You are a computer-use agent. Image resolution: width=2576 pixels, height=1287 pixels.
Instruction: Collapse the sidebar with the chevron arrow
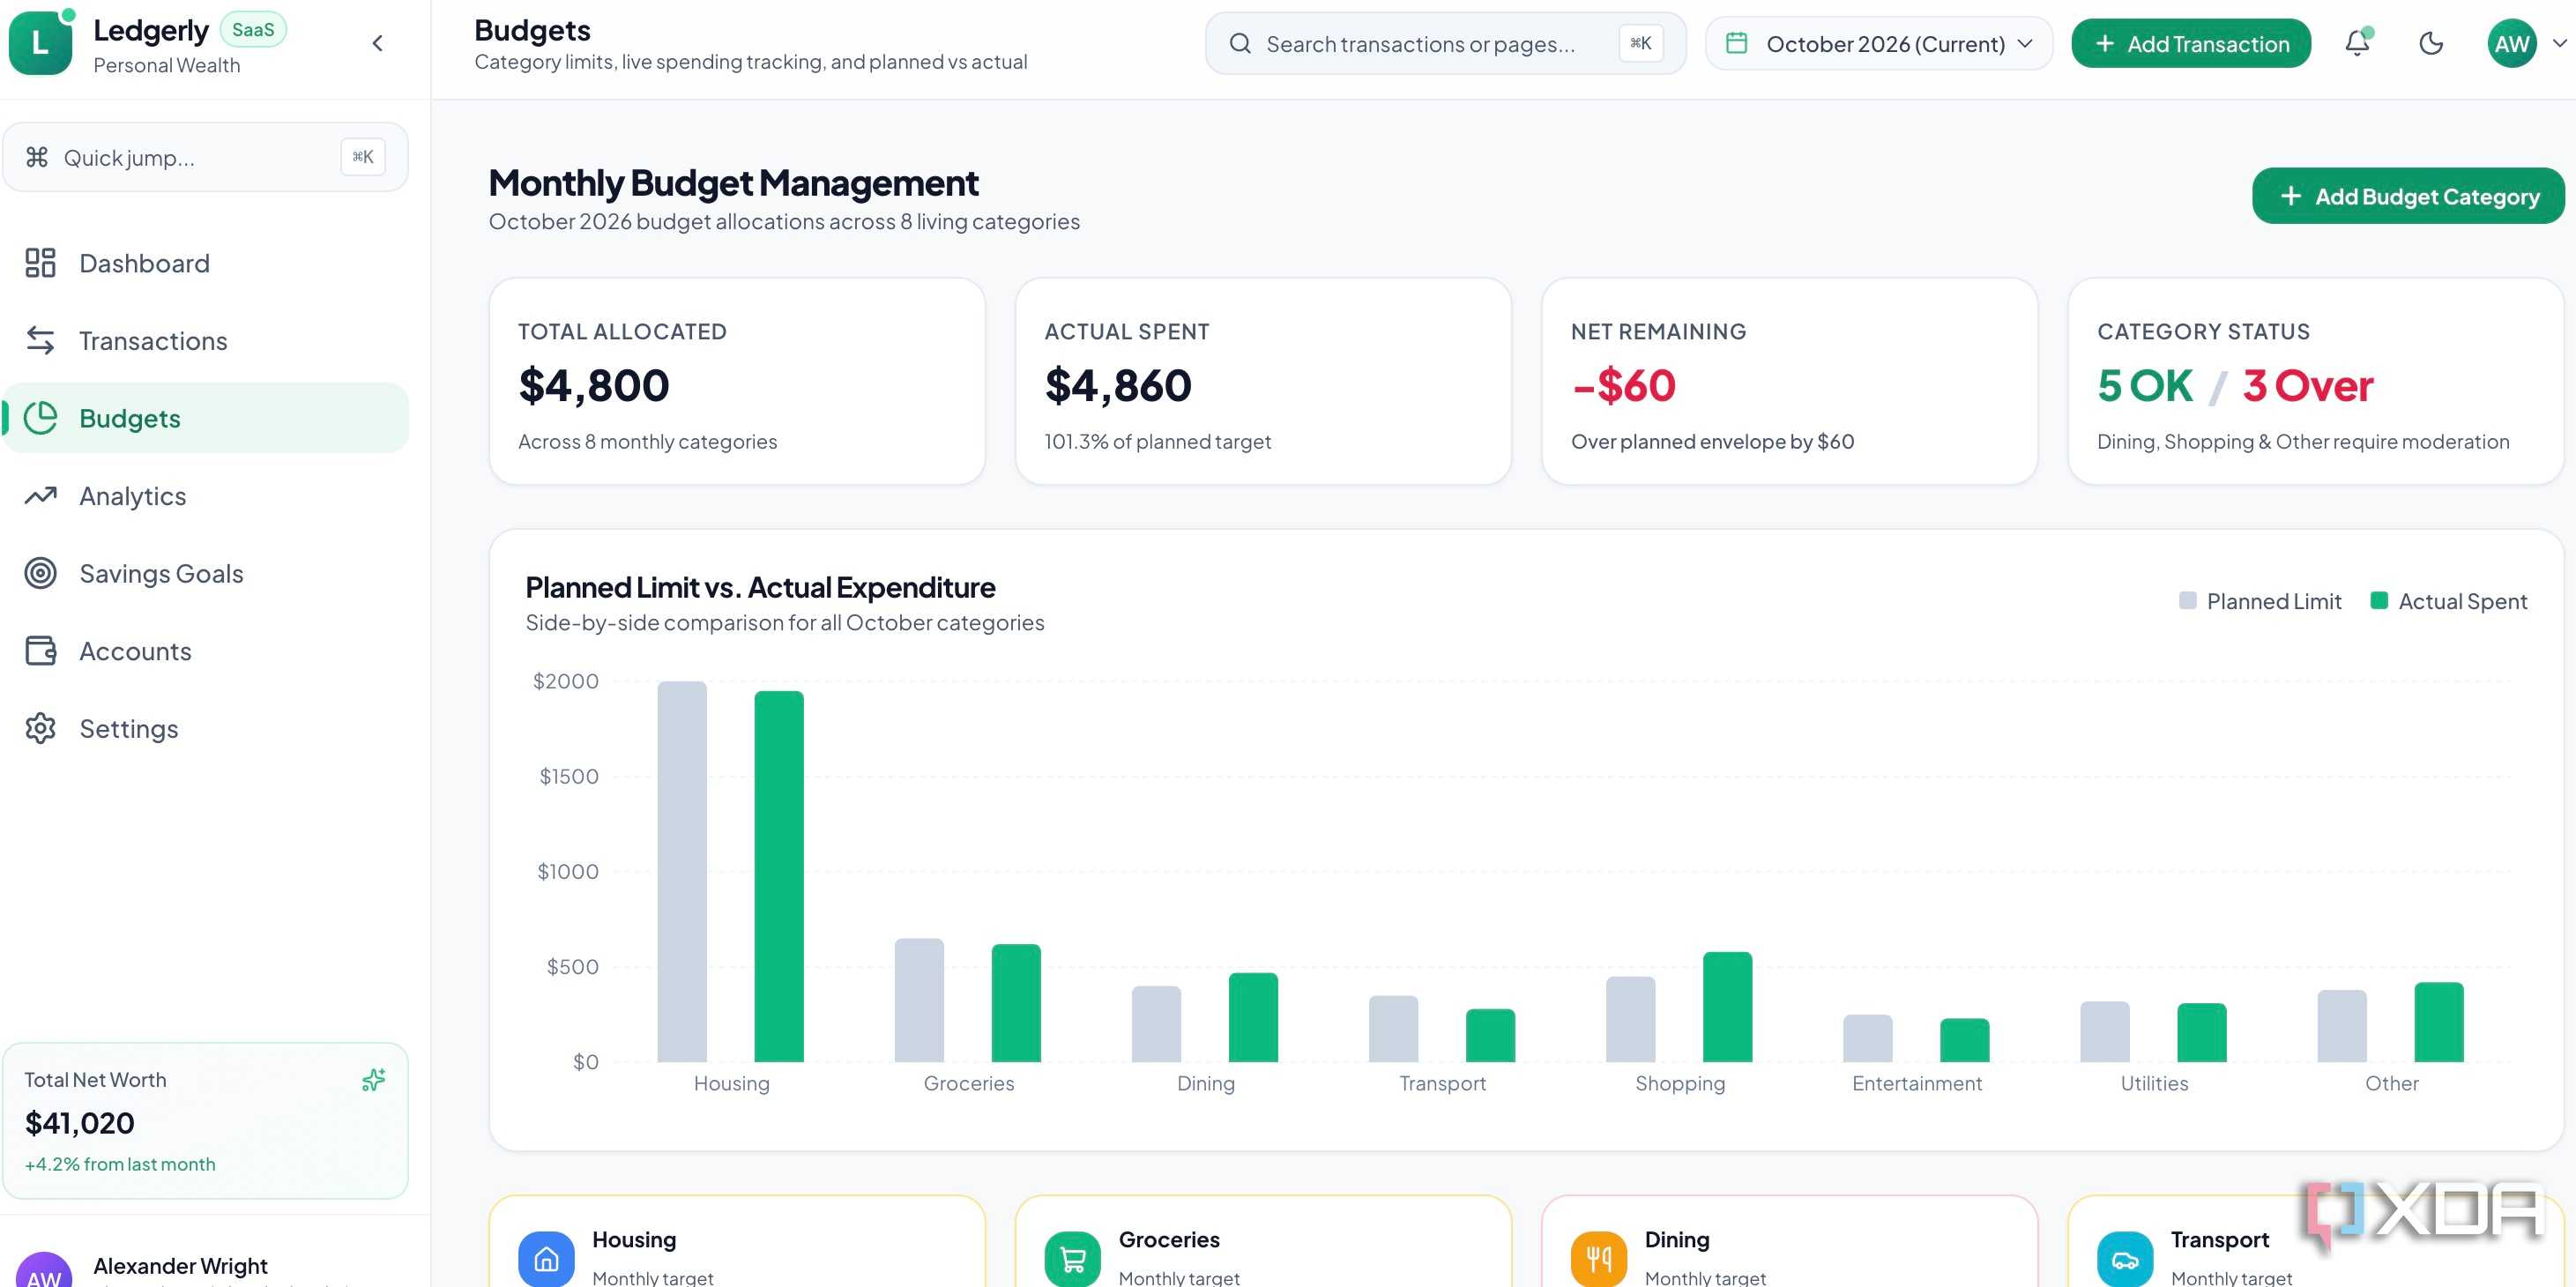click(x=377, y=43)
